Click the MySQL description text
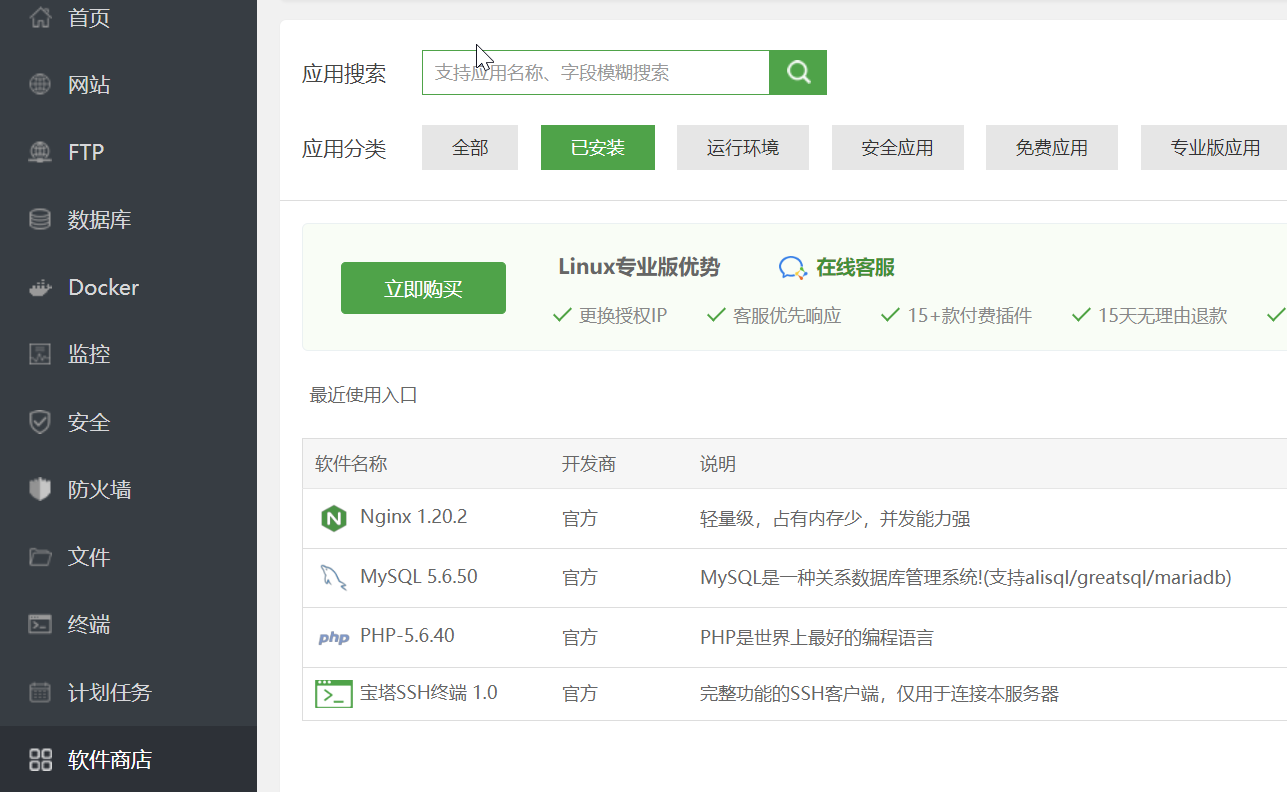 (x=966, y=578)
